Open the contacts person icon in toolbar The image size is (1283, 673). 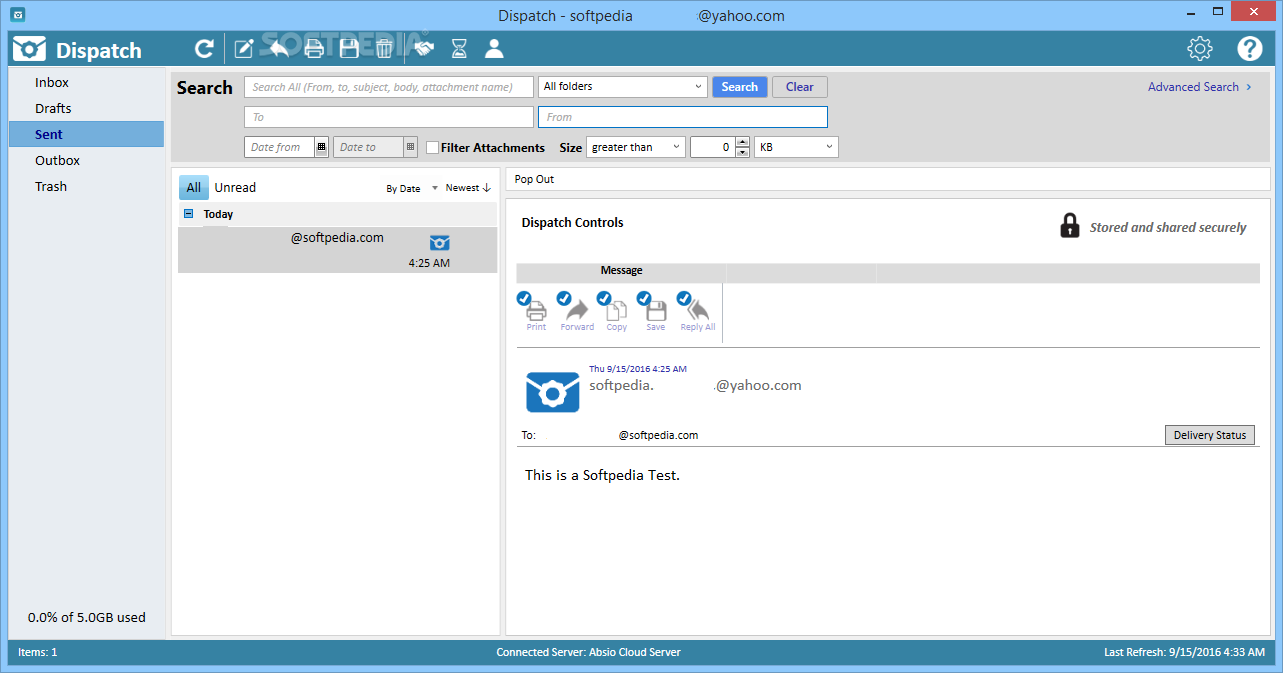(x=494, y=48)
